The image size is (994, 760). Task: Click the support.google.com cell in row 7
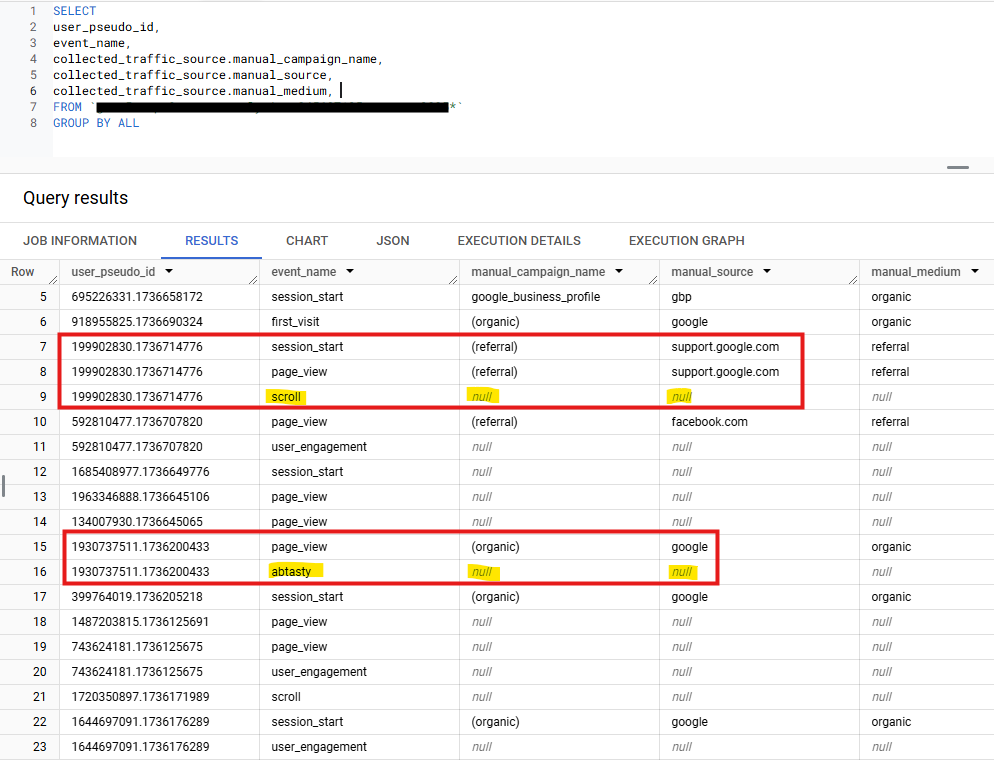coord(724,347)
